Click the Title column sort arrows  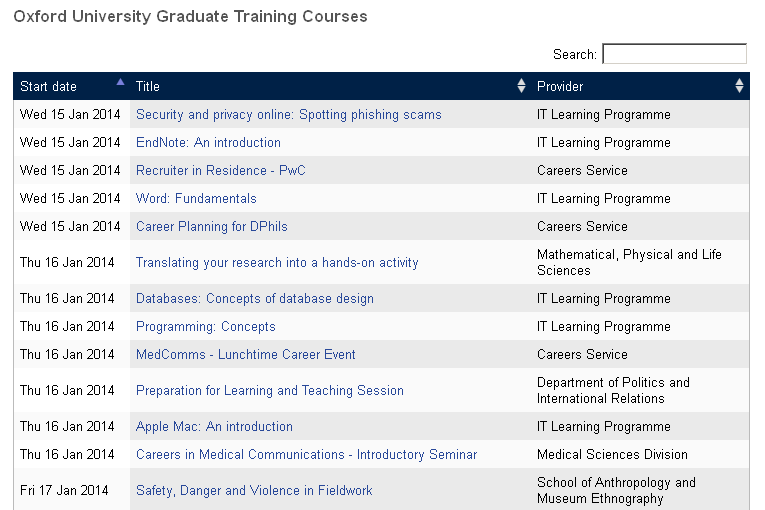(x=521, y=86)
